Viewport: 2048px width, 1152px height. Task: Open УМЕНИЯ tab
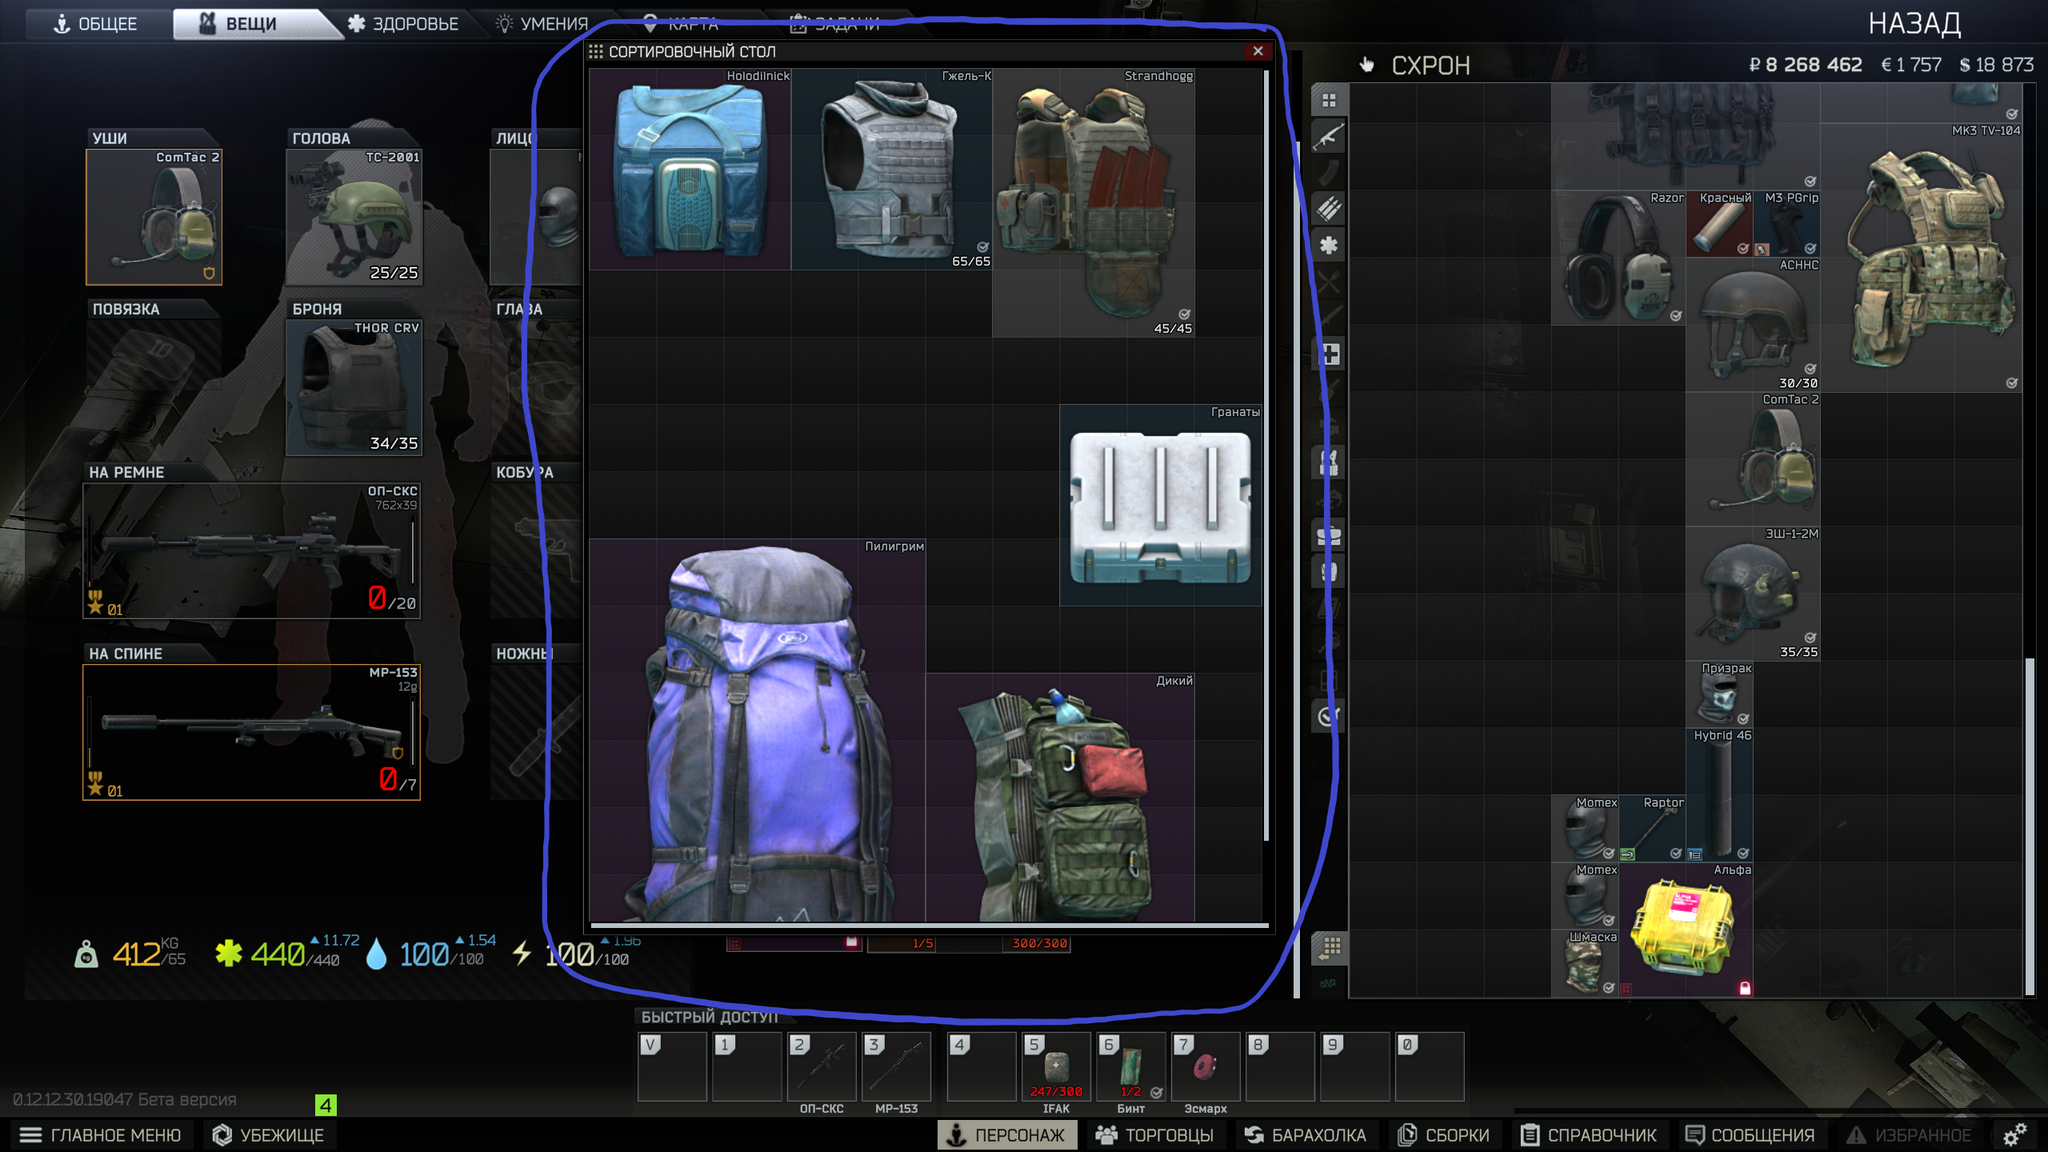pos(543,24)
